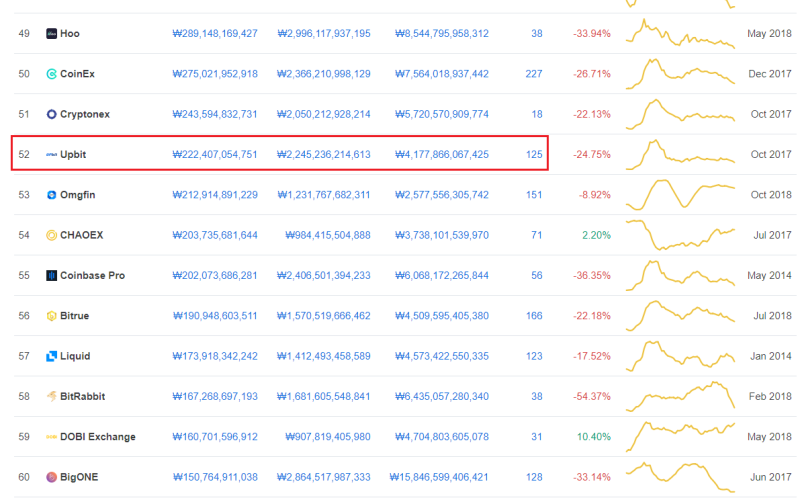Open the Liquid exchange link
The width and height of the screenshot is (800, 498).
coord(75,356)
